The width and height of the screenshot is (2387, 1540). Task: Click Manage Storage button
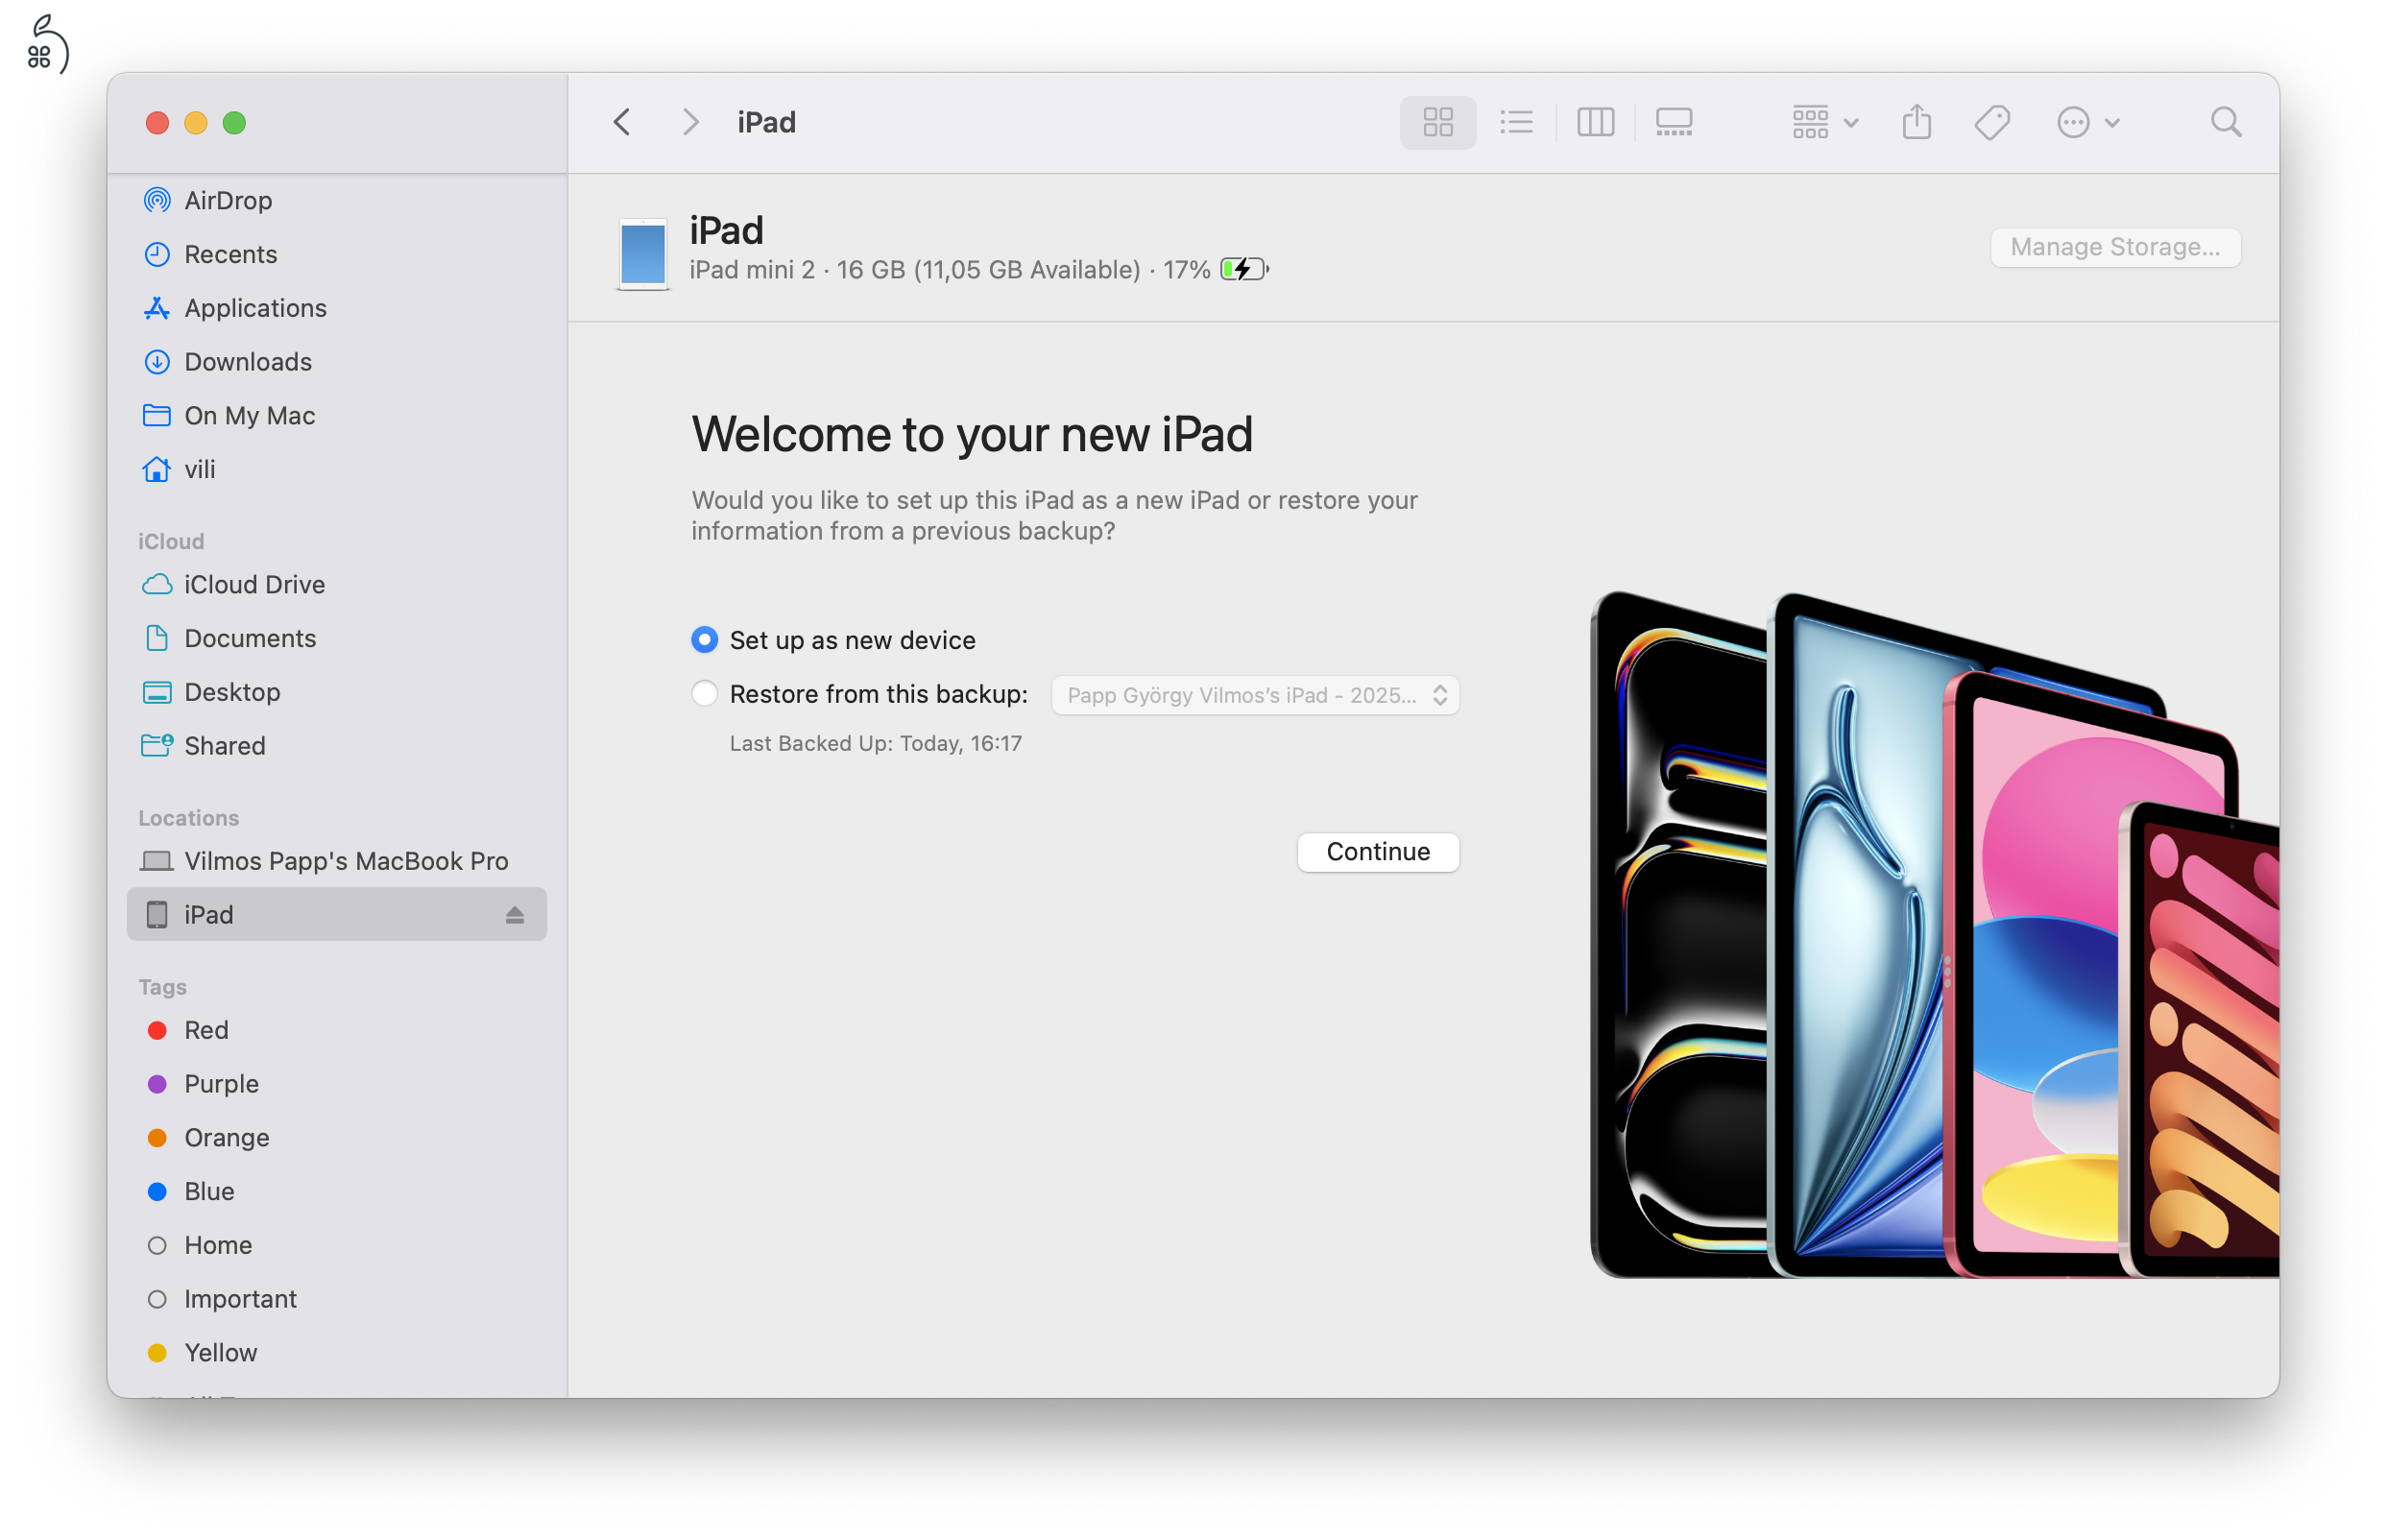(x=2115, y=247)
